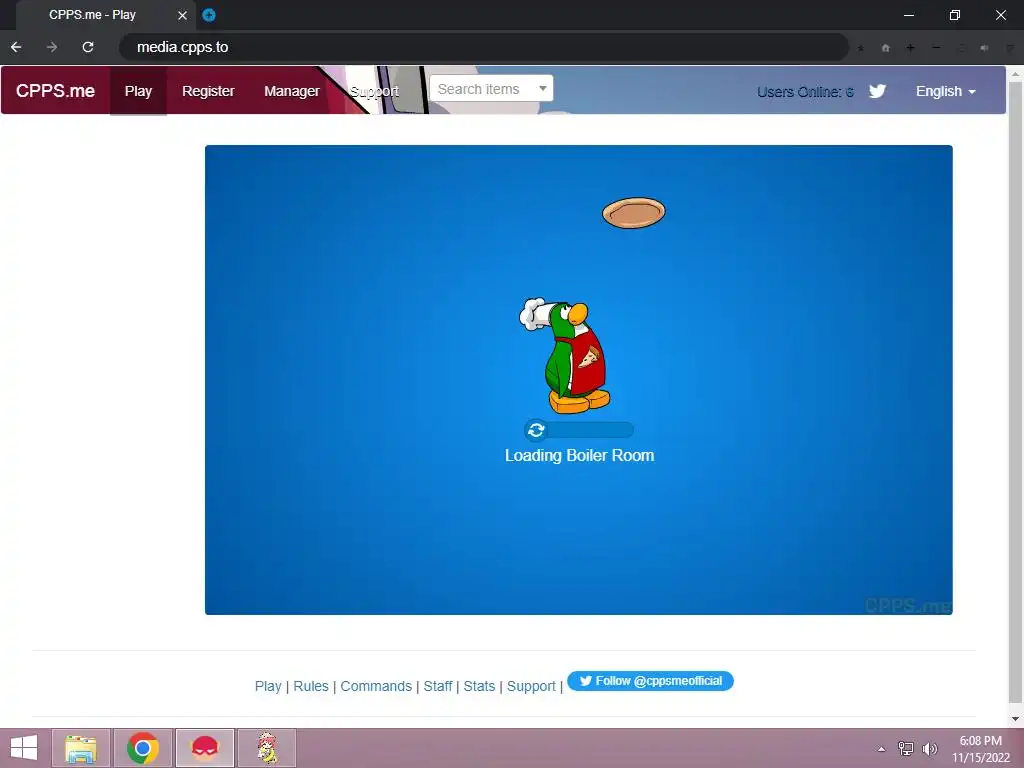Click the zoom-out minus icon in the toolbar

coord(936,48)
